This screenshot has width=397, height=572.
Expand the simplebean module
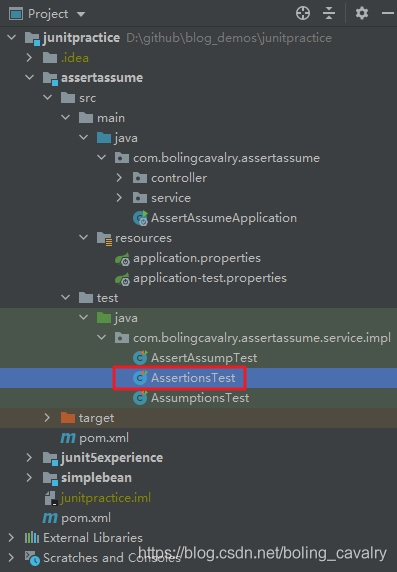click(x=29, y=478)
